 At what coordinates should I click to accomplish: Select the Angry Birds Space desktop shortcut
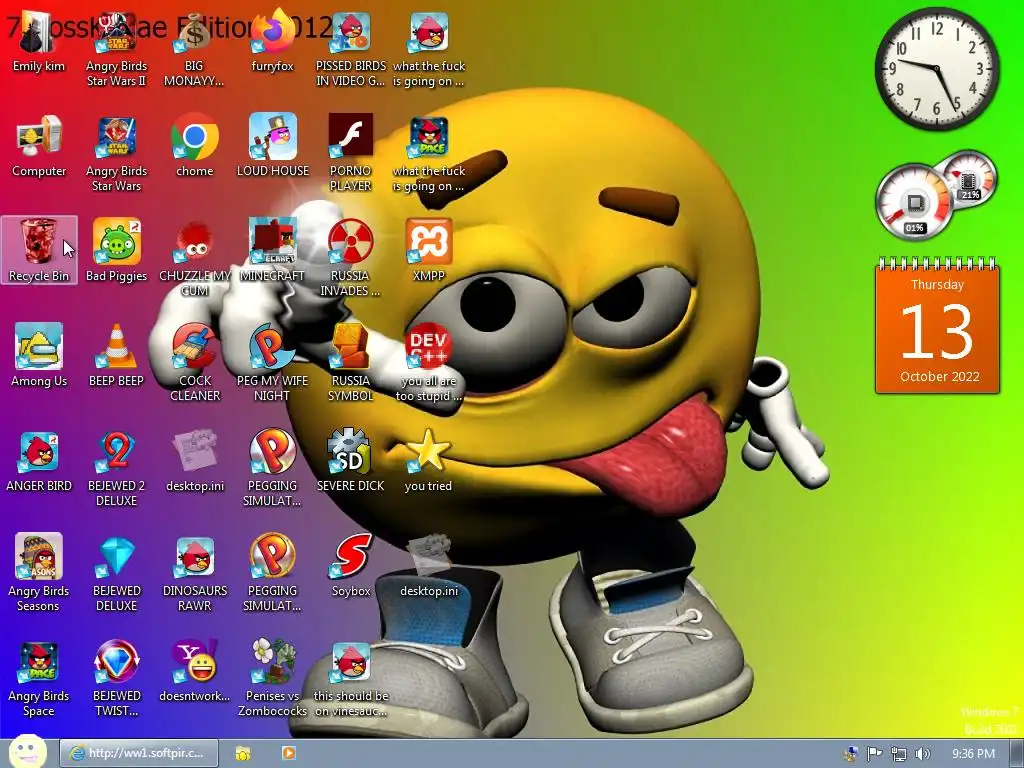pyautogui.click(x=39, y=679)
